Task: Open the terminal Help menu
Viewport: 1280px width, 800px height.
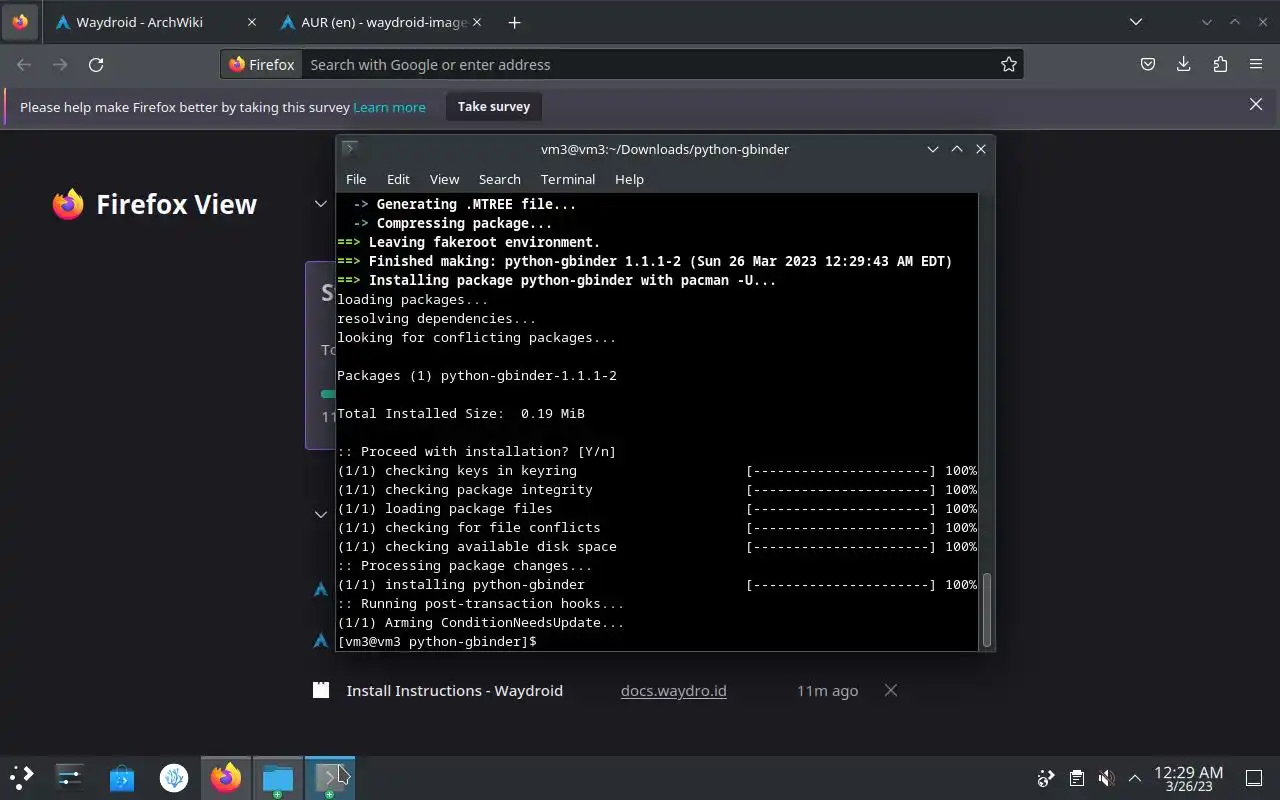Action: click(x=629, y=179)
